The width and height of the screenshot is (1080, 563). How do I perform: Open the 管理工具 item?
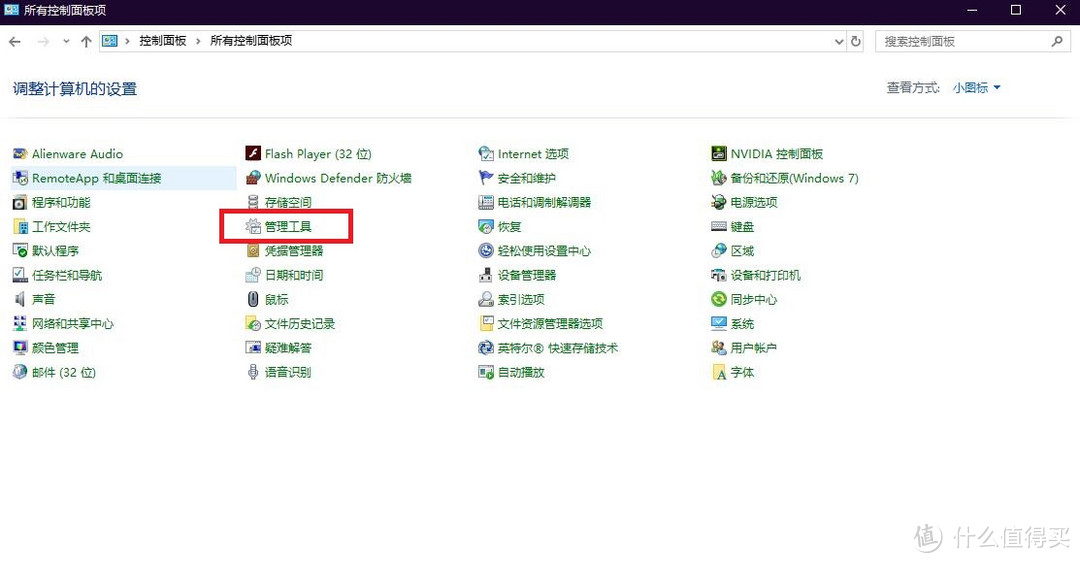(288, 227)
